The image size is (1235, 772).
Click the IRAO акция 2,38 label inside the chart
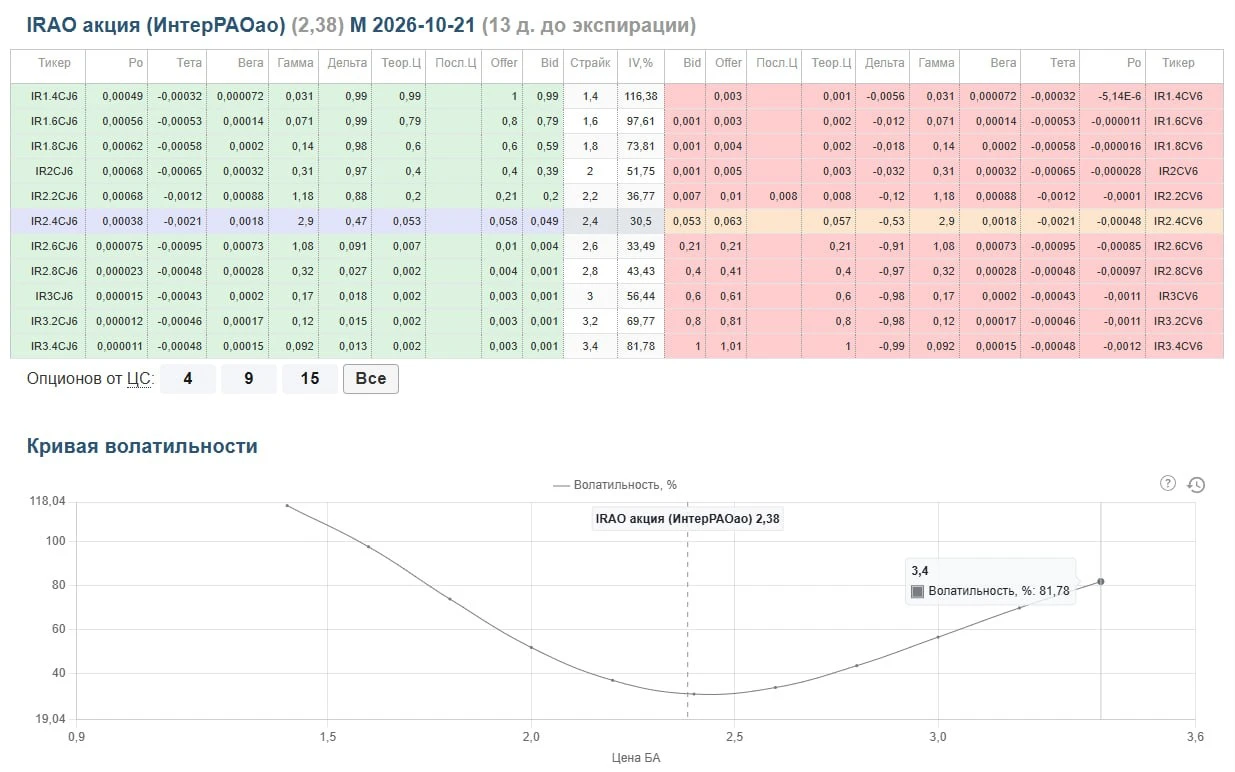[x=686, y=519]
